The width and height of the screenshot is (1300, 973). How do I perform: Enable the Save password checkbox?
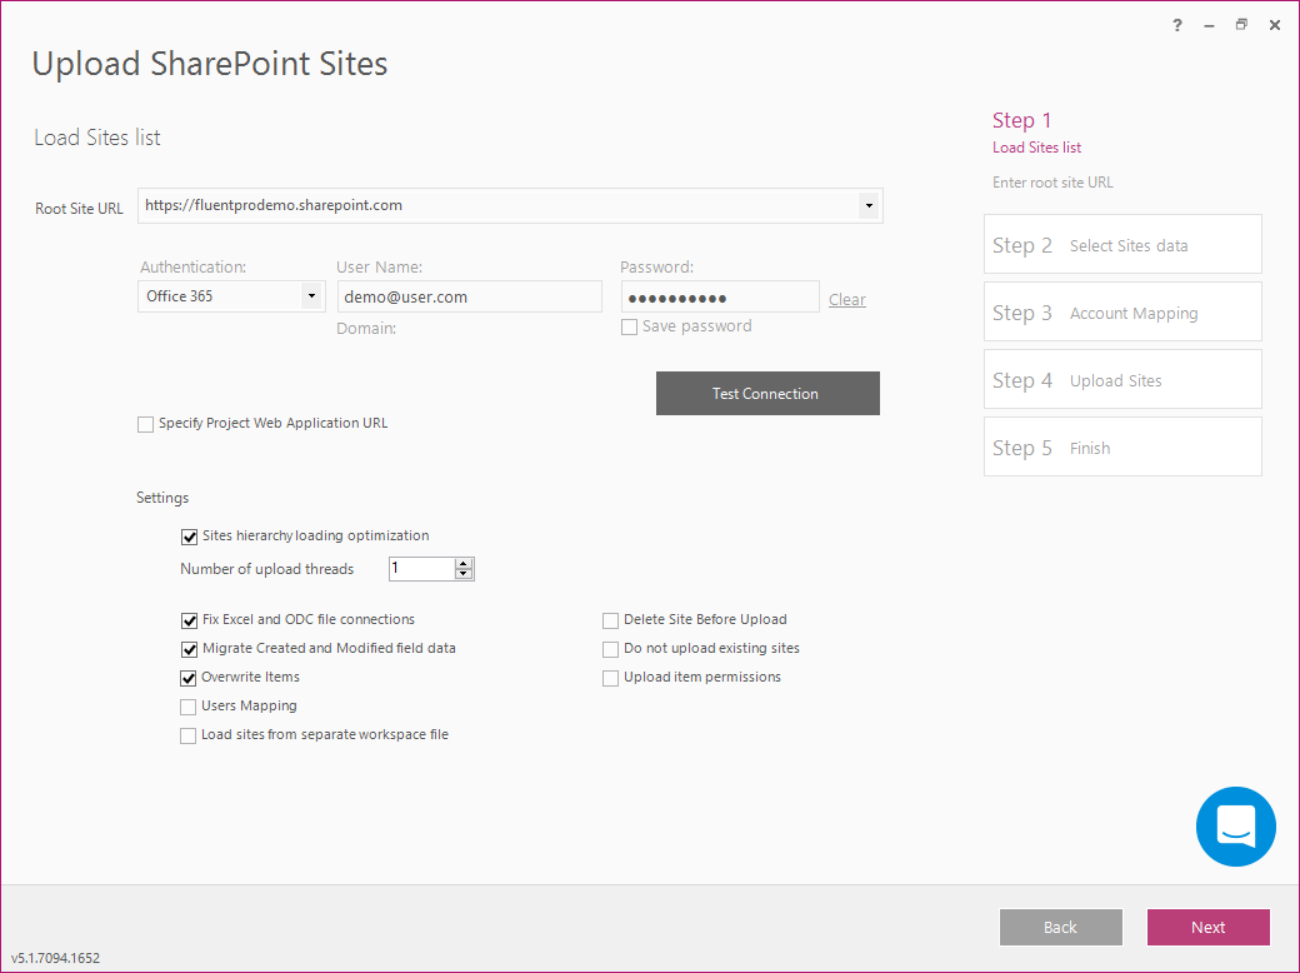click(629, 327)
